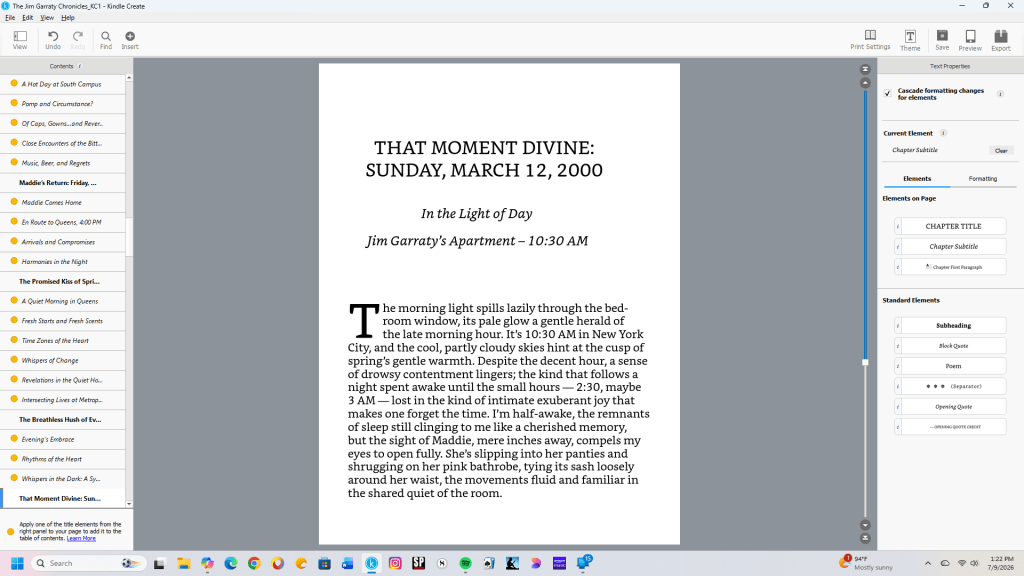Apply the CHAPTER TITLE element
The image size is (1024, 576).
(953, 227)
